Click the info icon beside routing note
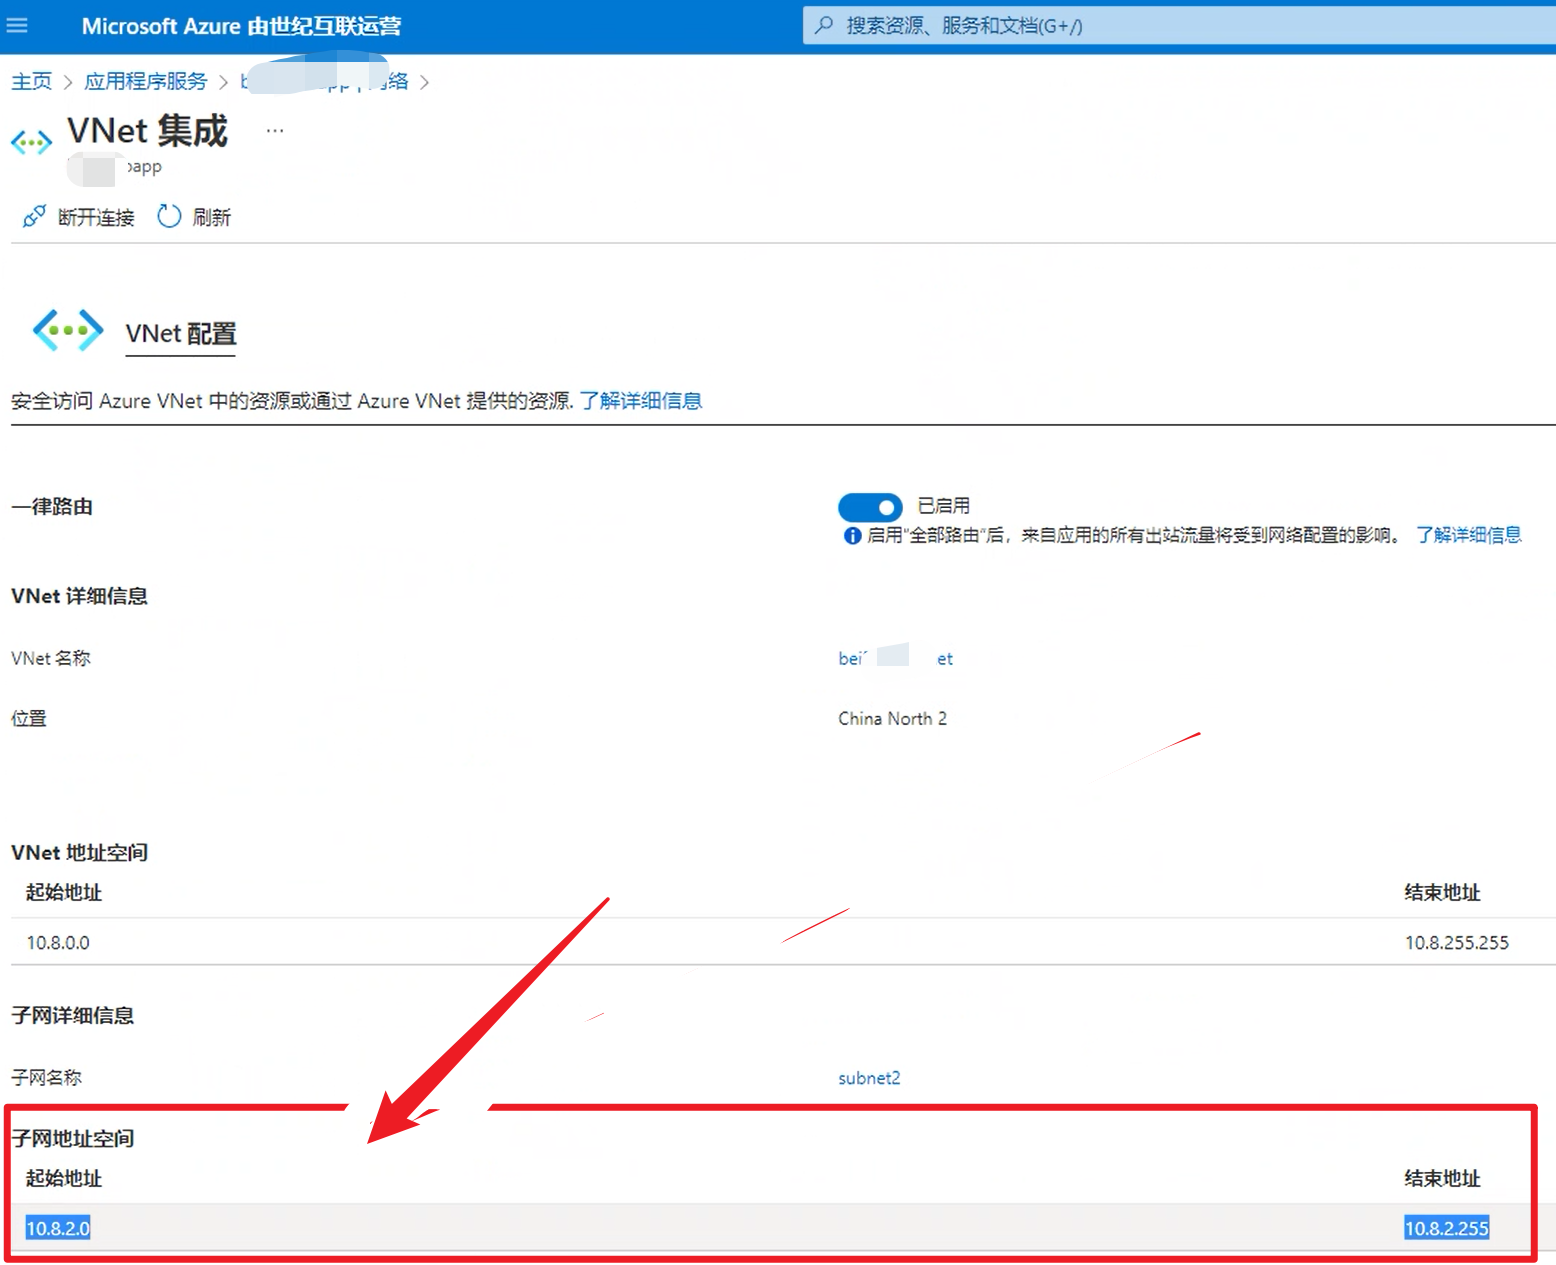Screen dimensions: 1556x1265 point(852,536)
